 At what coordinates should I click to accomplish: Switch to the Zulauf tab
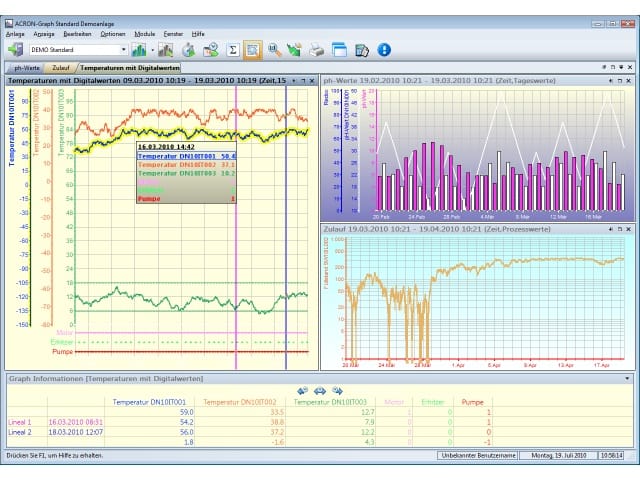(61, 68)
